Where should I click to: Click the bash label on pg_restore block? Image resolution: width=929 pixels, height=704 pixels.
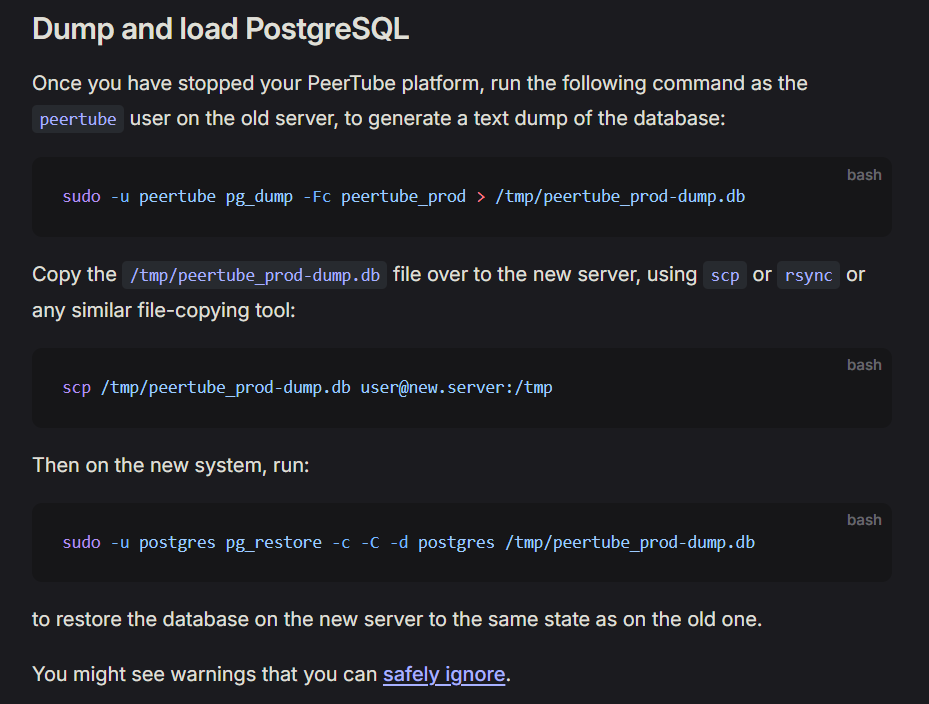point(864,520)
